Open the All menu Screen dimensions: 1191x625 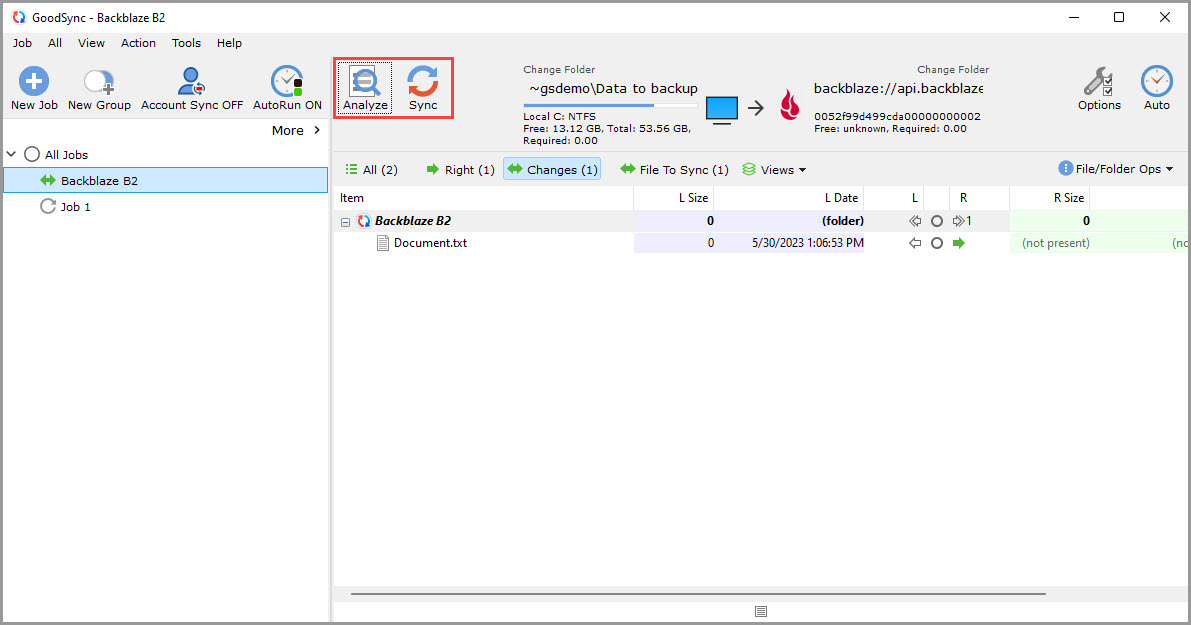coord(55,43)
